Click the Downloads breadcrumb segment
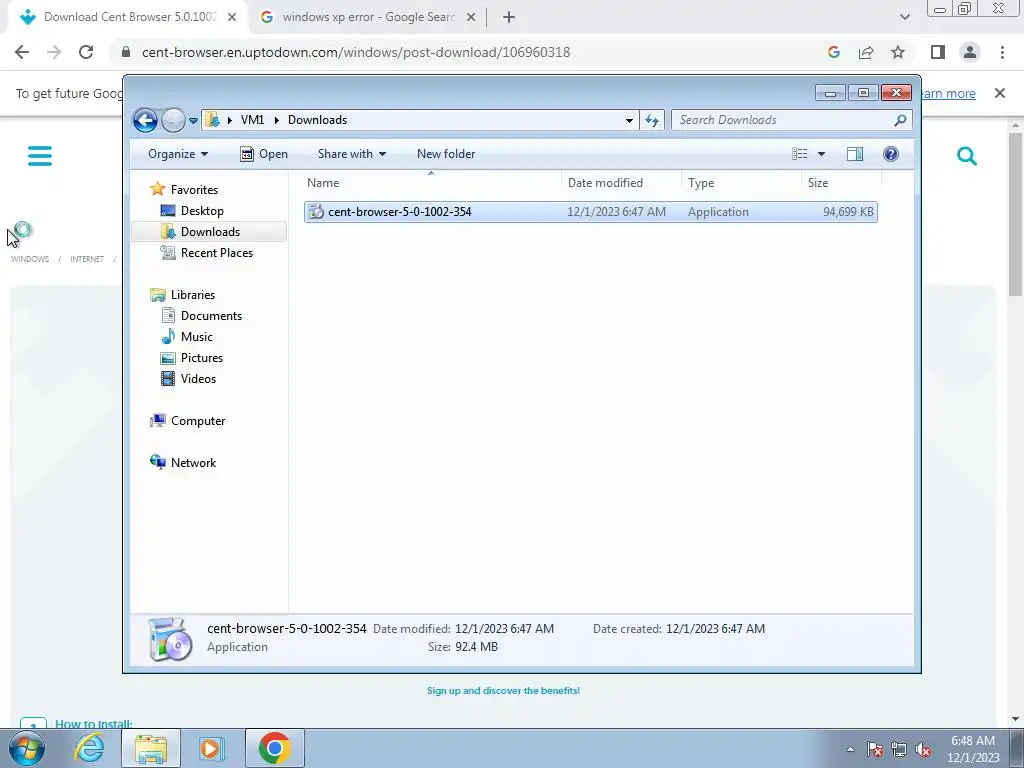 coord(317,120)
